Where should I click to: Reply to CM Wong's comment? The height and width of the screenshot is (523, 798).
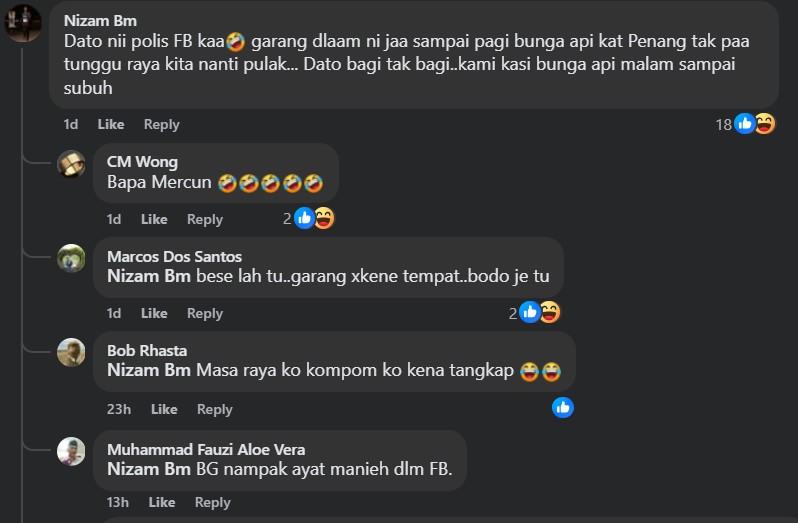pos(205,219)
